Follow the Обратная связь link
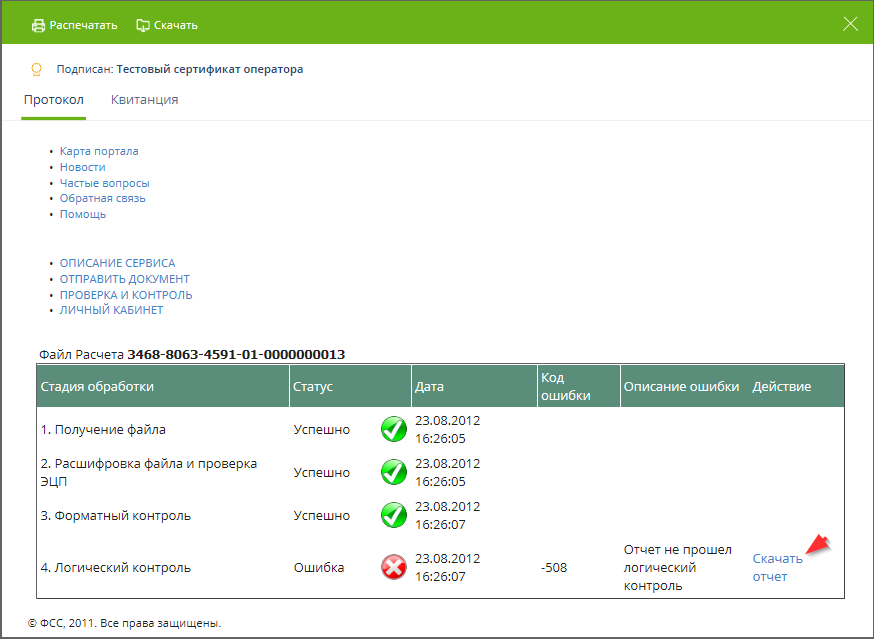The width and height of the screenshot is (874, 640). (x=102, y=198)
